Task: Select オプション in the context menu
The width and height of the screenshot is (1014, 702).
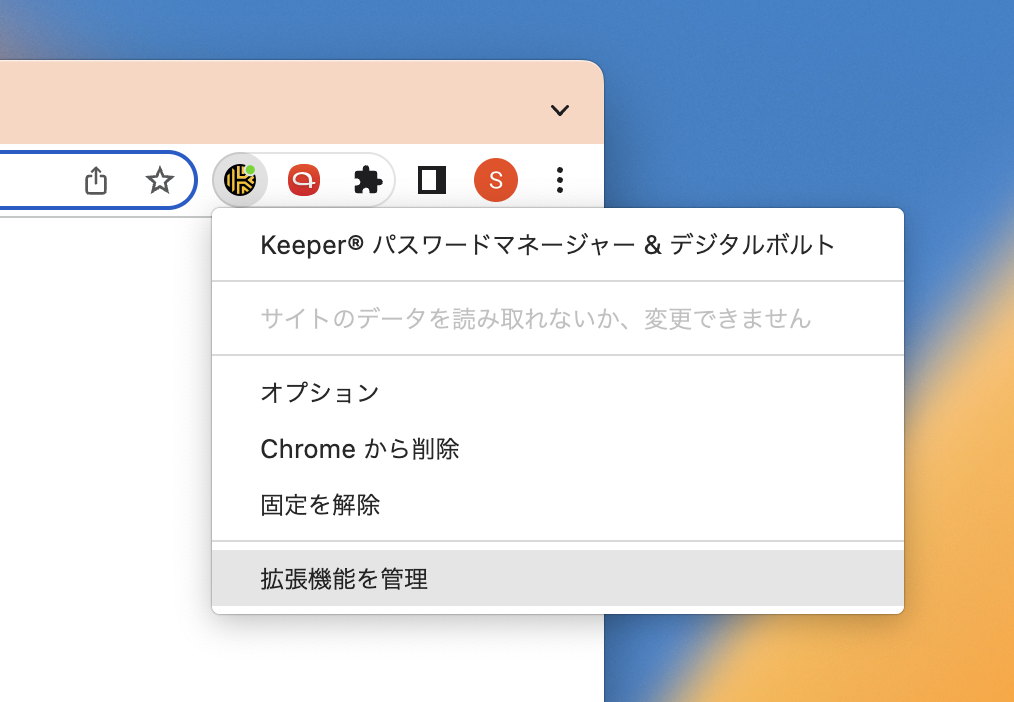Action: (320, 393)
